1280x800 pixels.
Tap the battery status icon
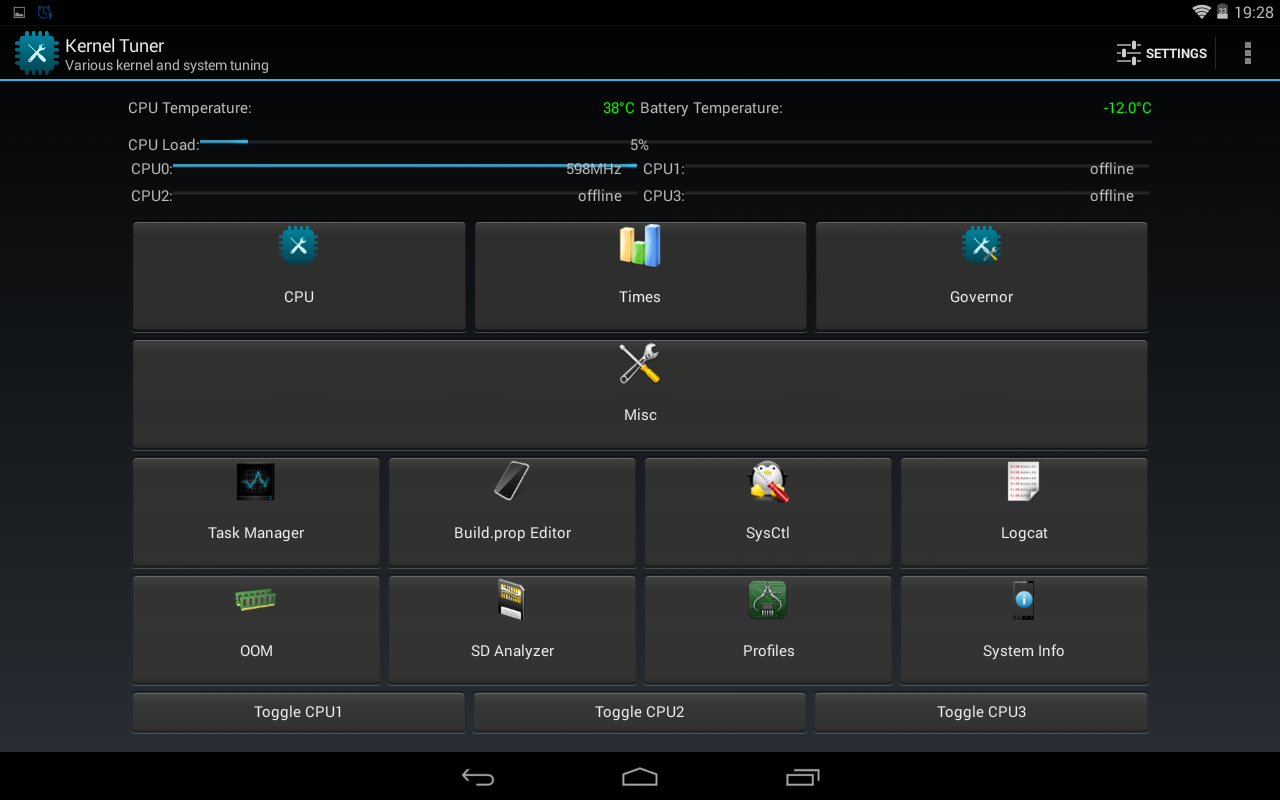click(1222, 12)
